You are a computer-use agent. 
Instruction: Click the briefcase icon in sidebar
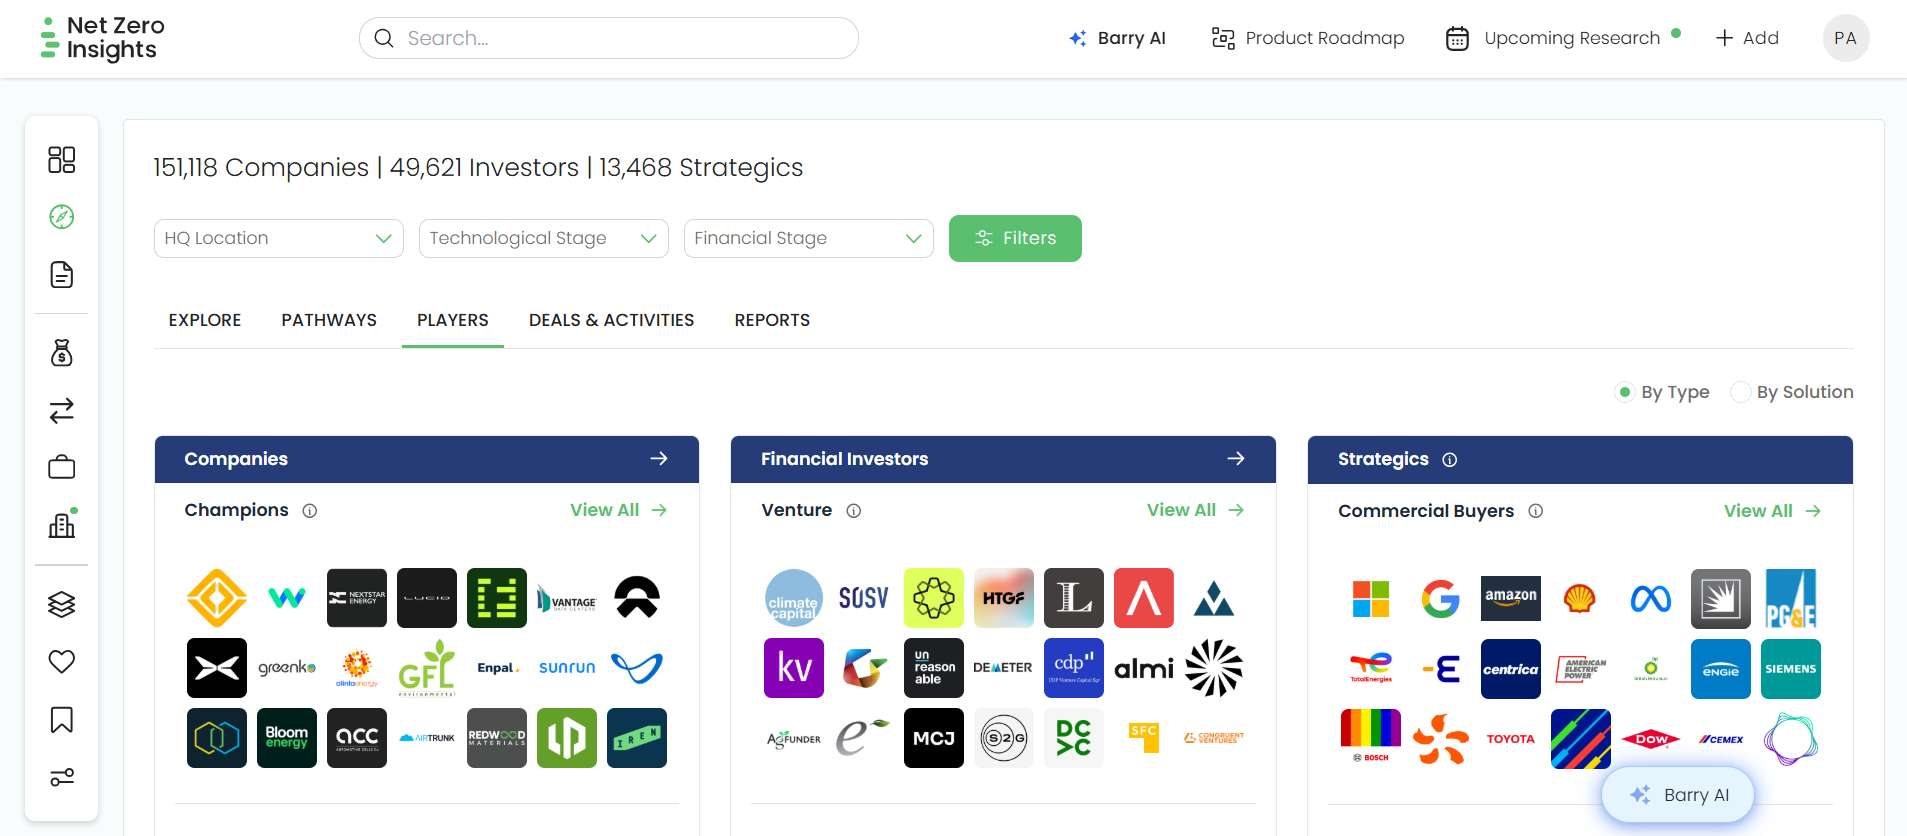pyautogui.click(x=62, y=467)
